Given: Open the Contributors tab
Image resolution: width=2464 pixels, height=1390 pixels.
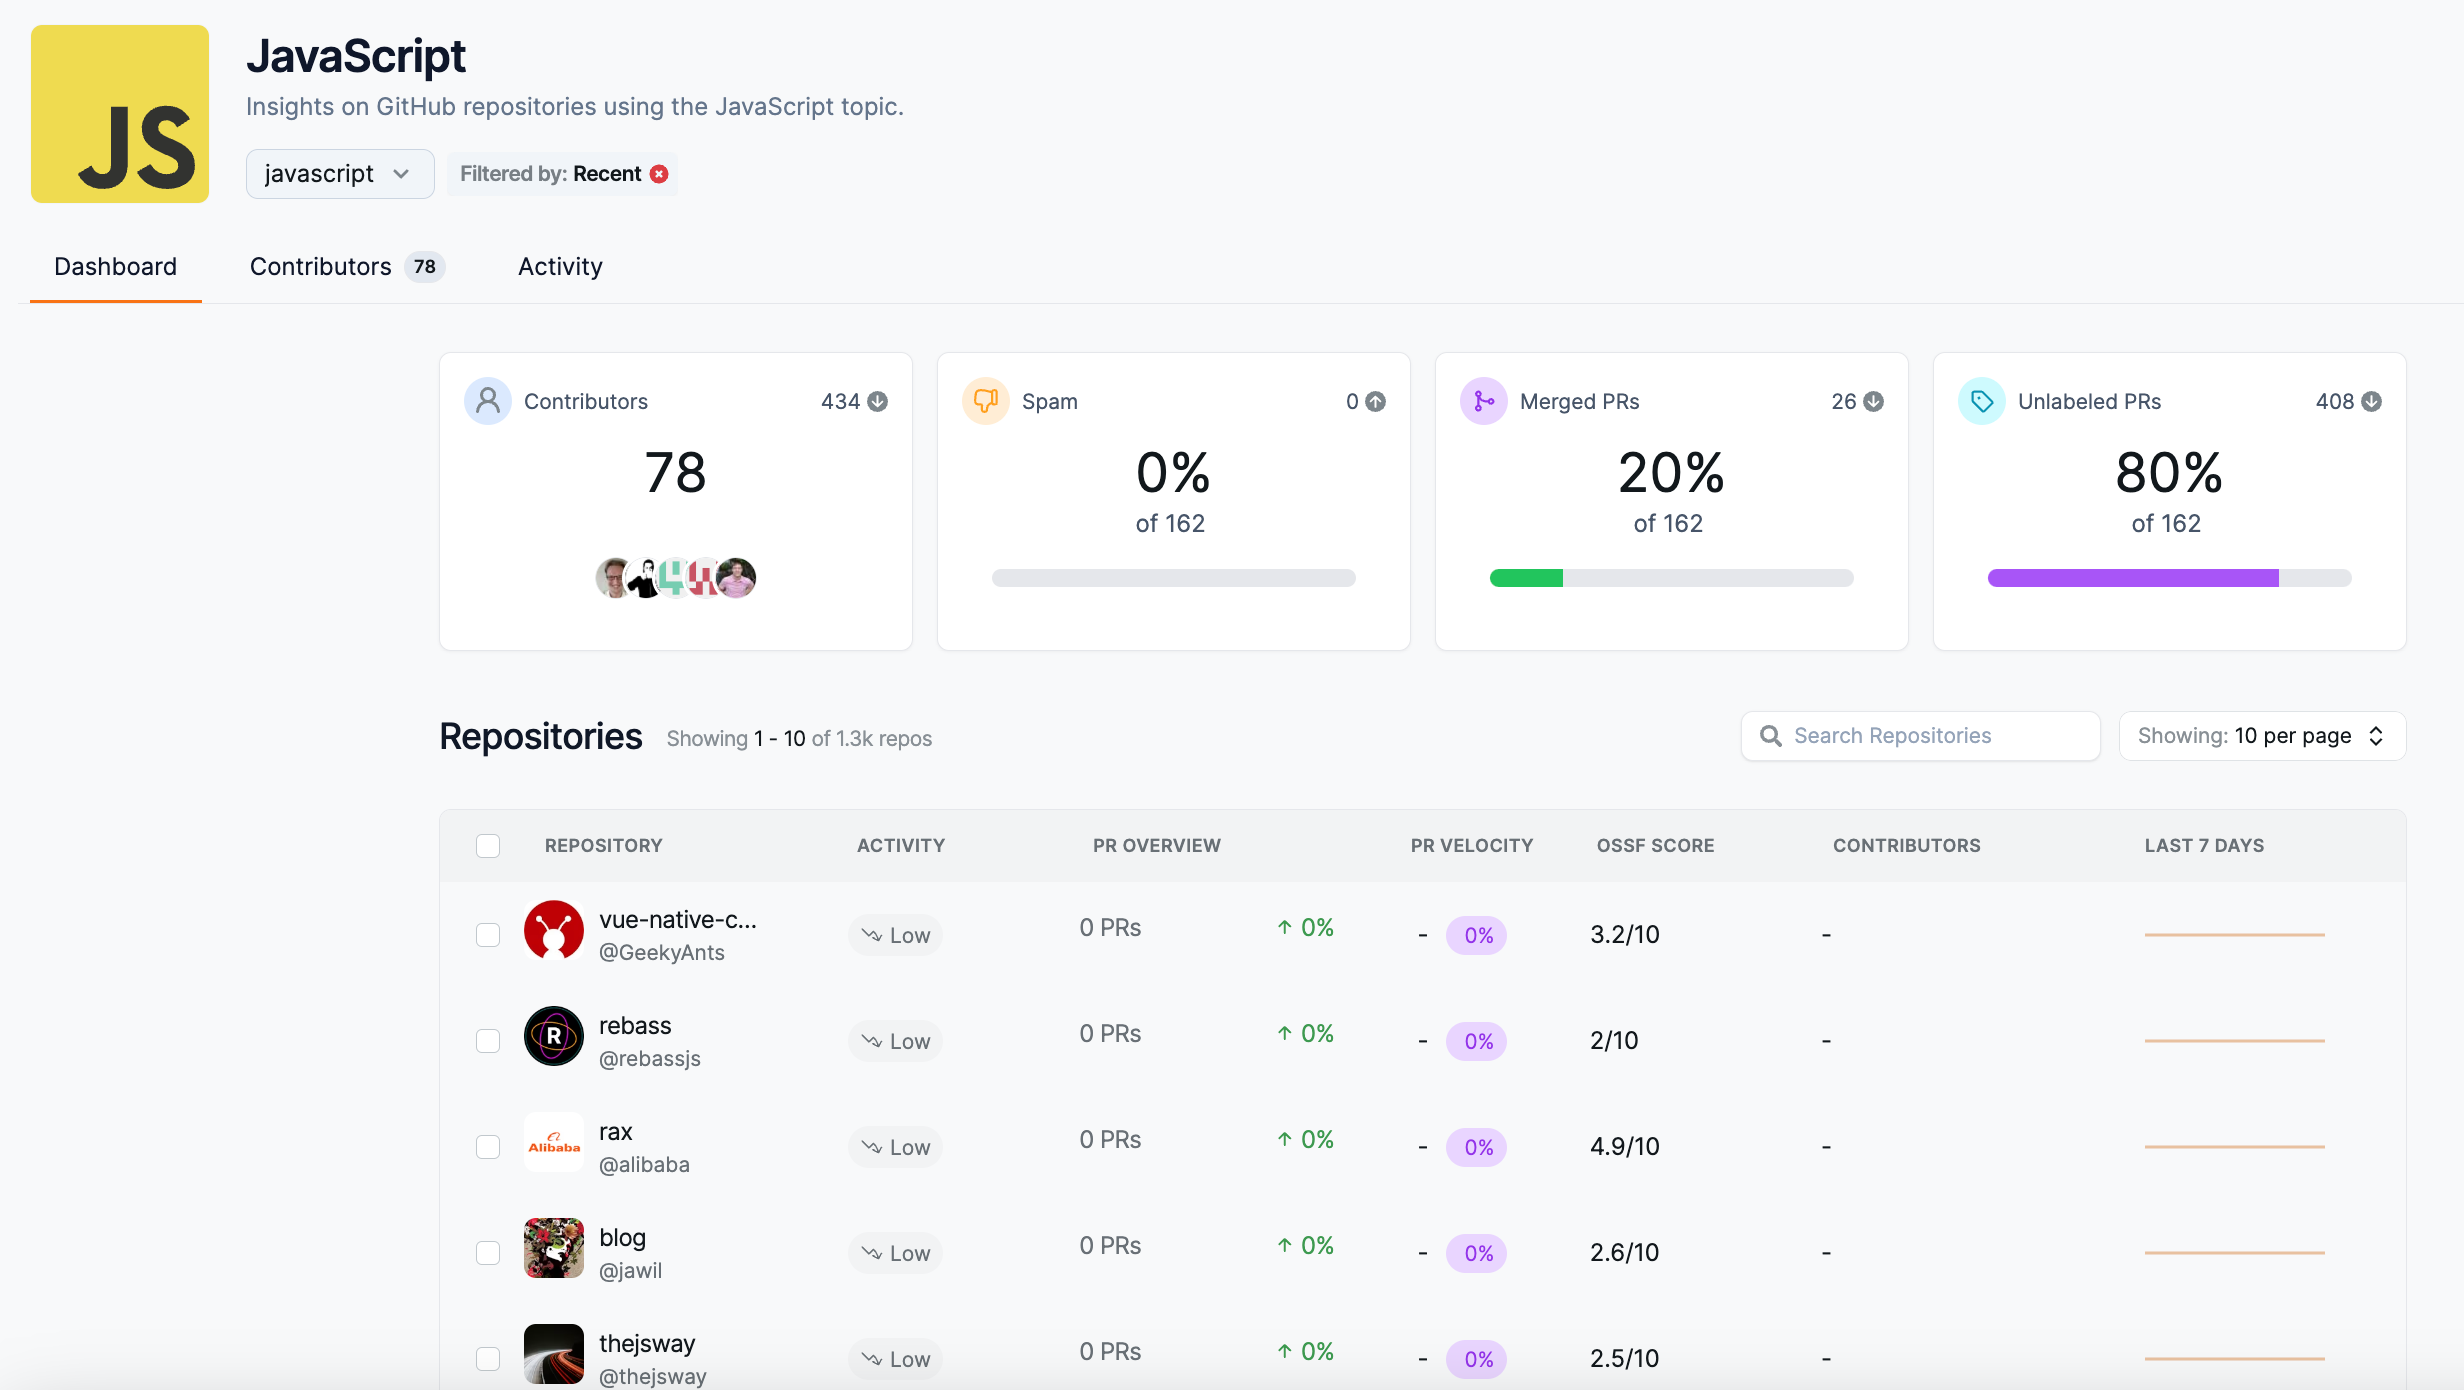Looking at the screenshot, I should (347, 266).
